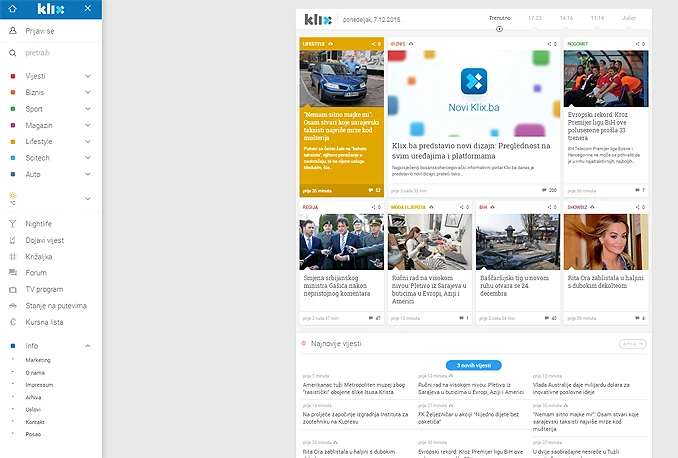Click share icon on the Biznis card

point(550,44)
